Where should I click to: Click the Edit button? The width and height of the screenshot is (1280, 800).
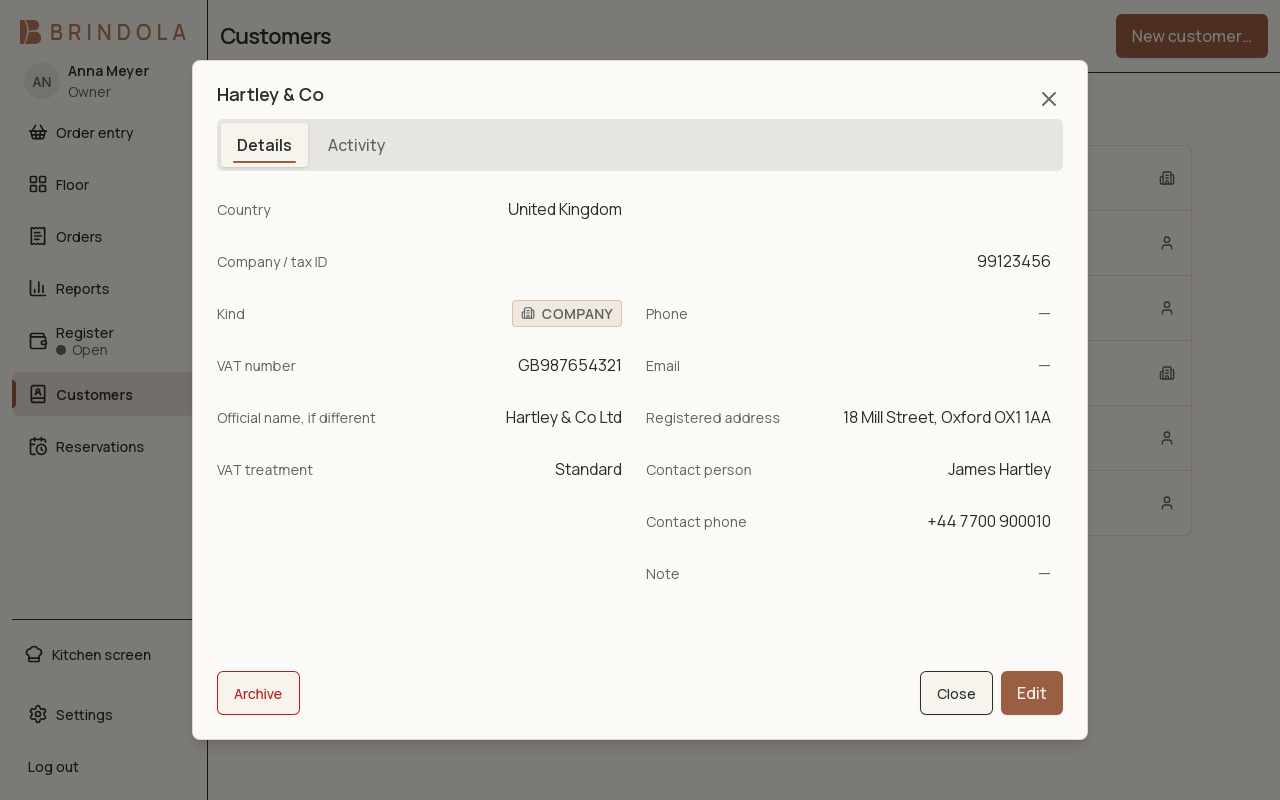pos(1032,693)
